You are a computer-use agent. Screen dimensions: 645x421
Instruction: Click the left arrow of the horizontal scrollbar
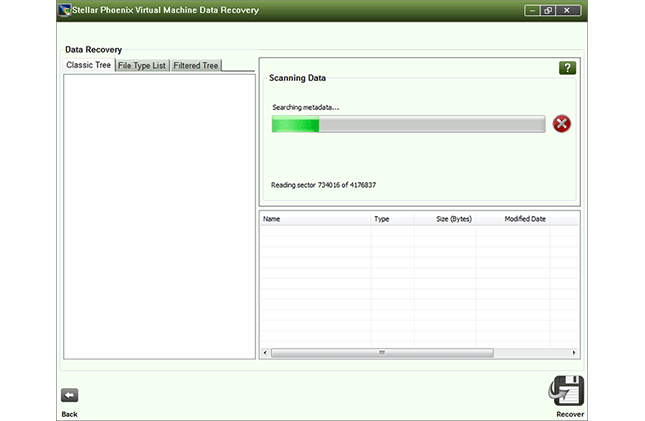pos(265,353)
